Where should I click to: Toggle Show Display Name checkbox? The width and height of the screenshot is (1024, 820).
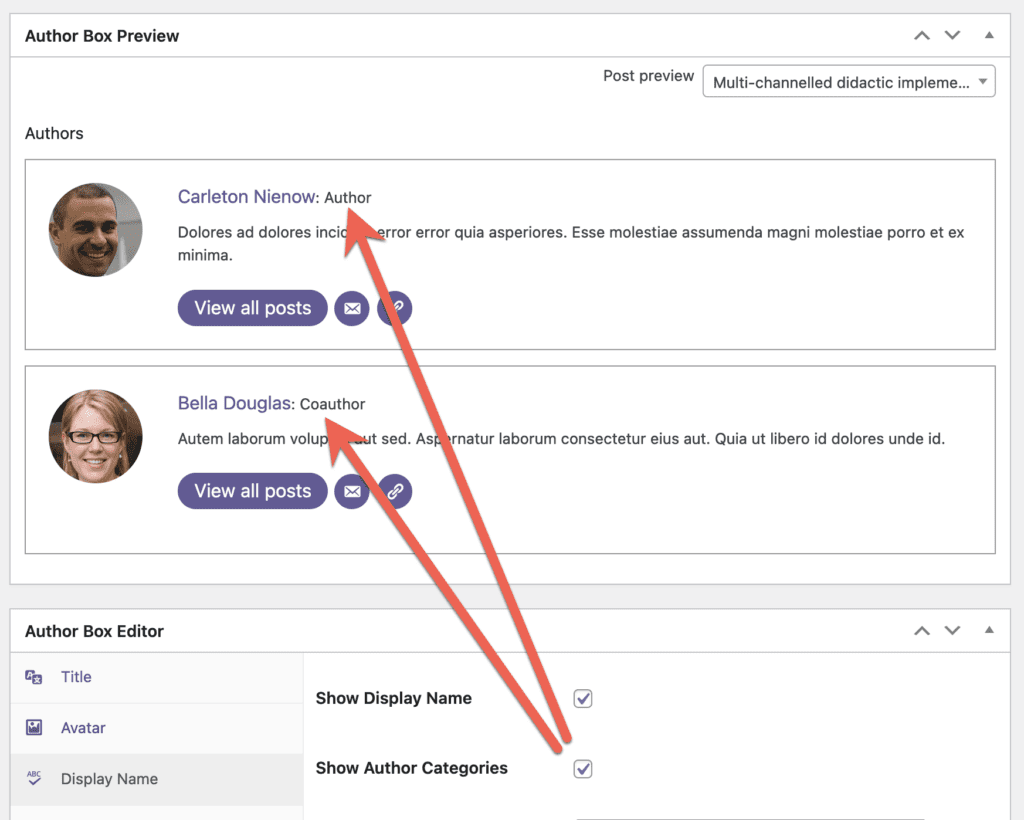[x=583, y=699]
